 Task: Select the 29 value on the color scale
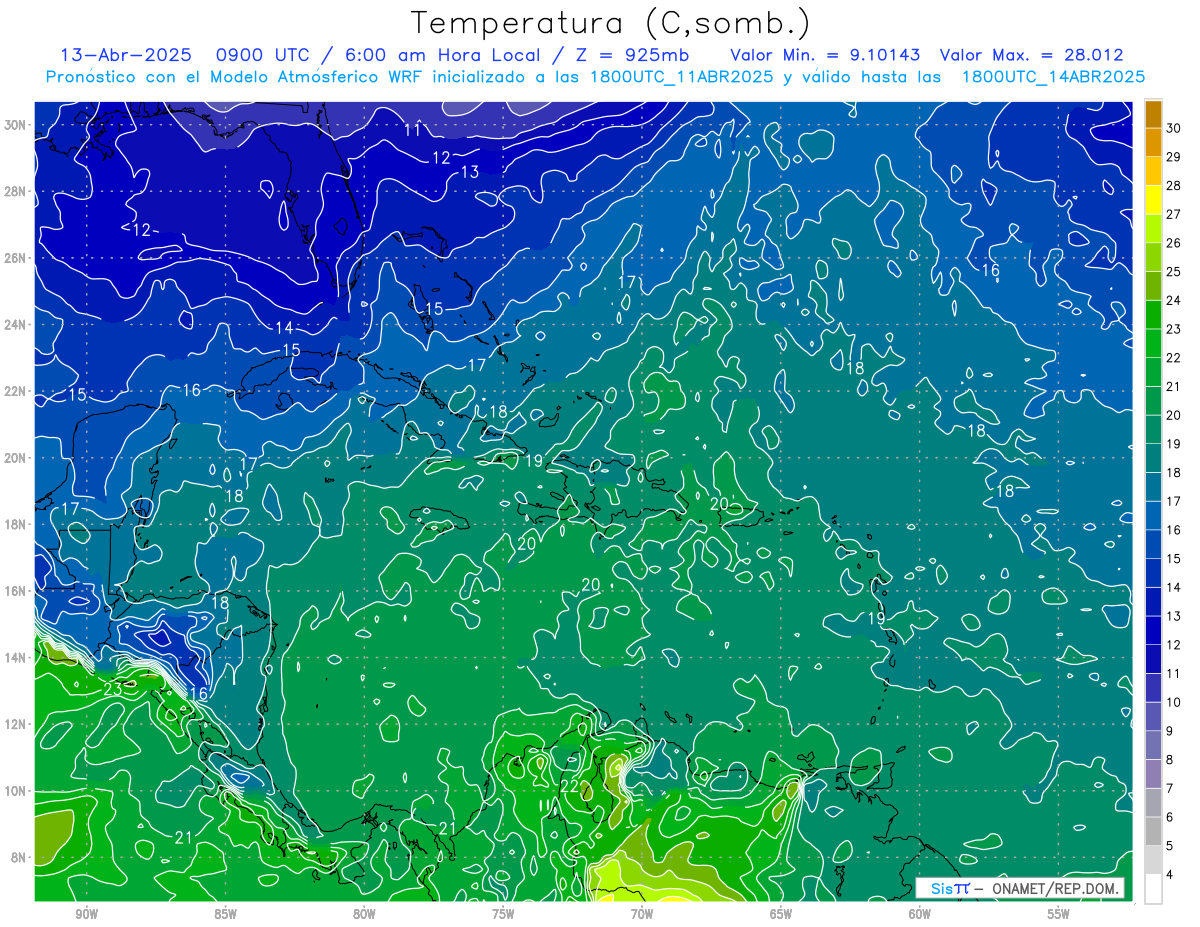point(1173,157)
